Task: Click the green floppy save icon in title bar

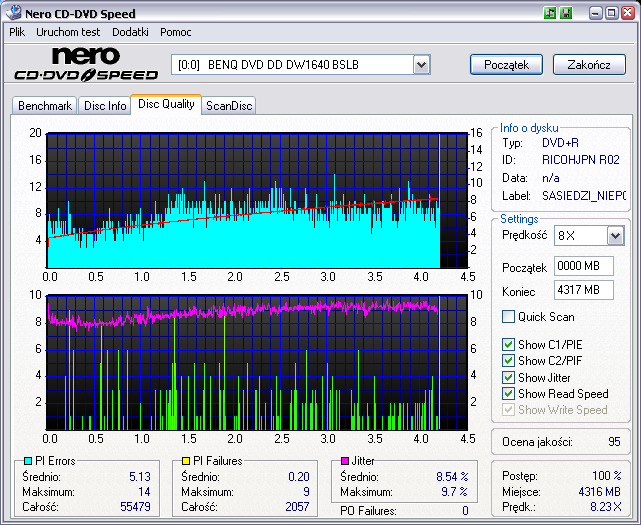Action: click(566, 13)
